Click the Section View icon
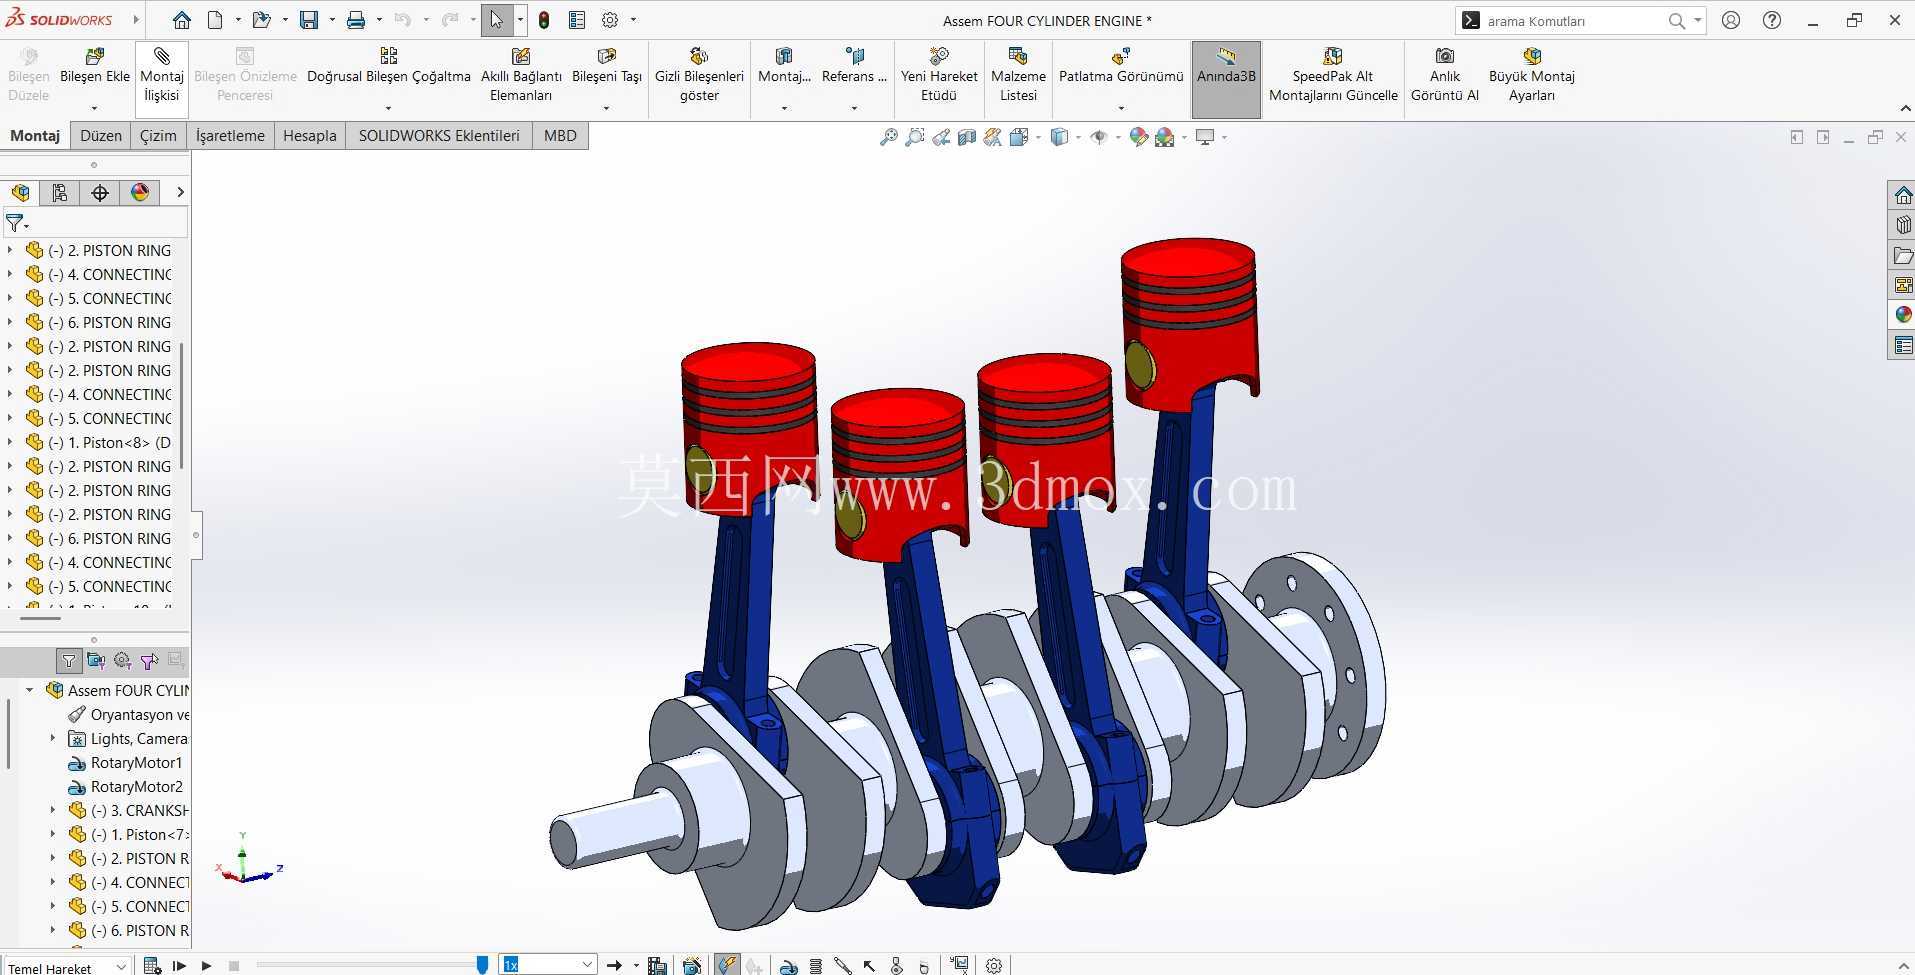 point(967,137)
